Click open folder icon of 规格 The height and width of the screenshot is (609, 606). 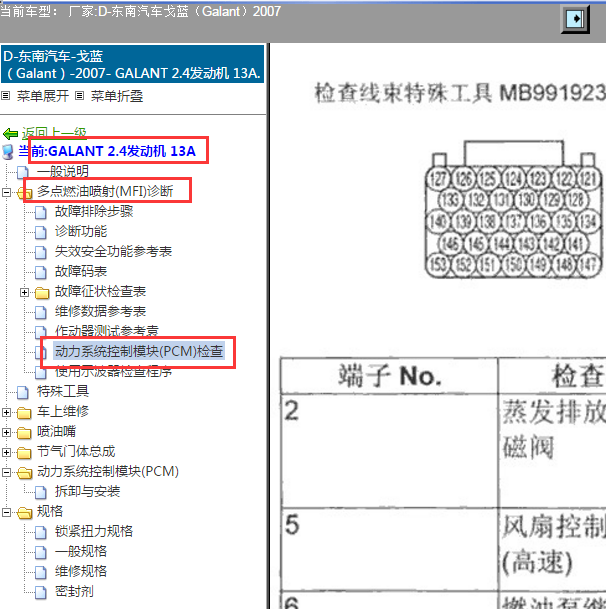pos(24,513)
